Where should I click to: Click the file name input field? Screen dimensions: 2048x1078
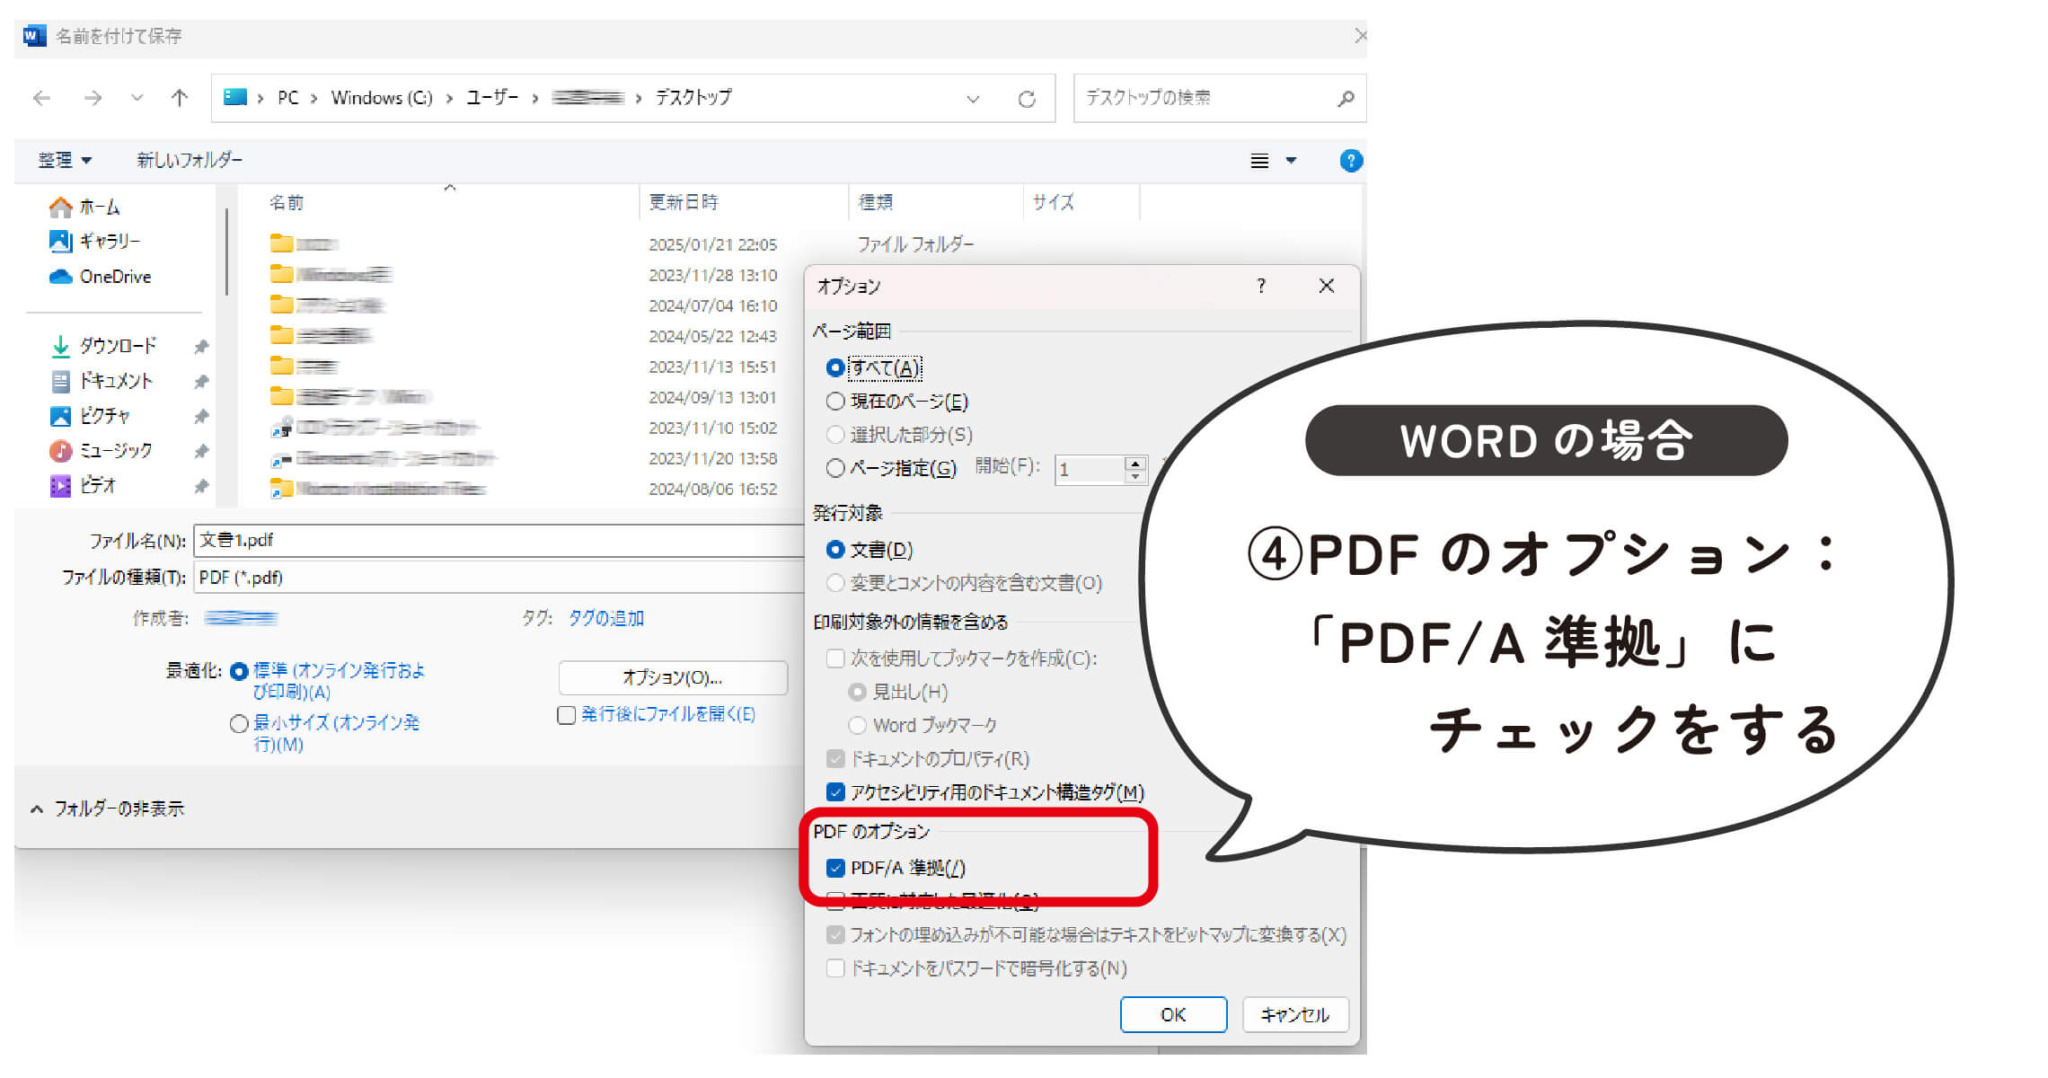[495, 541]
